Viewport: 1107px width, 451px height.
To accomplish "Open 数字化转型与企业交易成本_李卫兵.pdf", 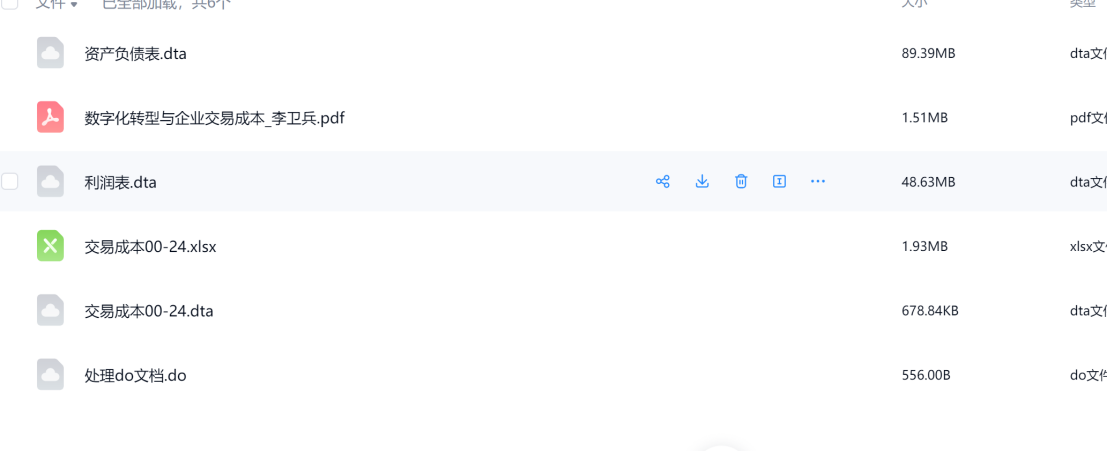I will (215, 118).
